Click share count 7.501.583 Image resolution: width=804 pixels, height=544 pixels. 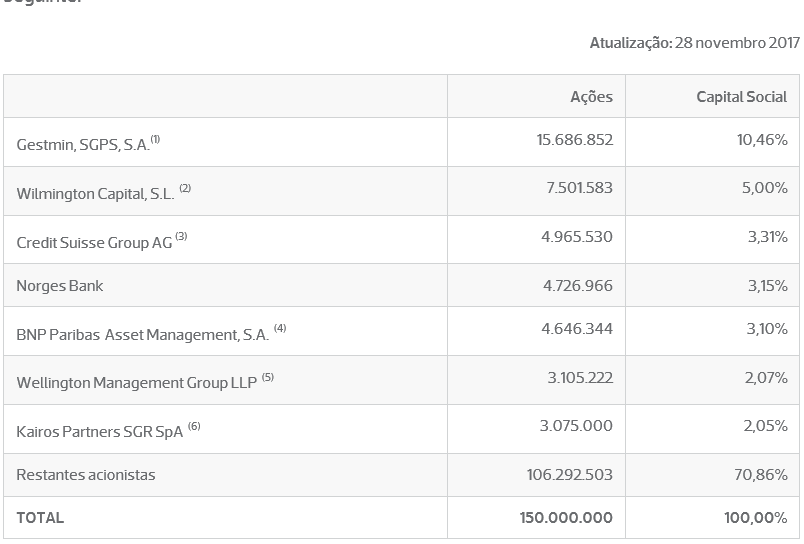(579, 188)
